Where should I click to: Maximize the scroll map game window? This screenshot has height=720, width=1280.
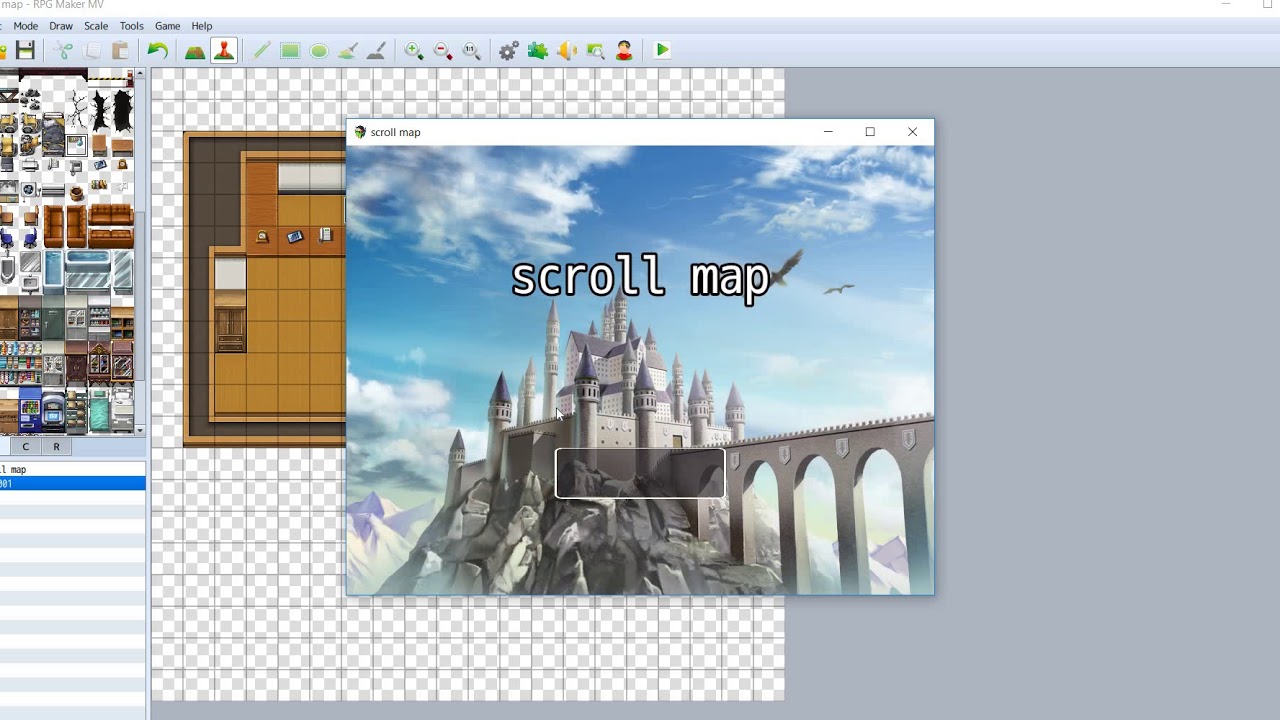(x=870, y=132)
